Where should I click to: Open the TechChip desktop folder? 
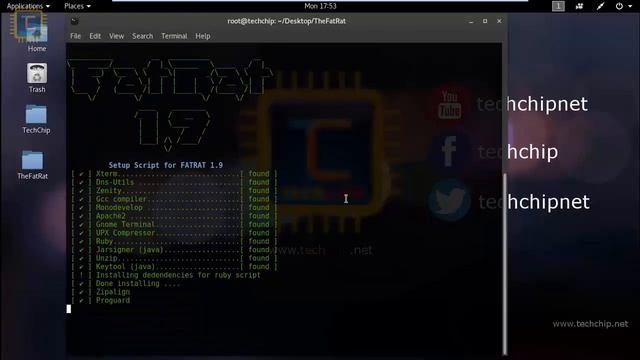36,119
